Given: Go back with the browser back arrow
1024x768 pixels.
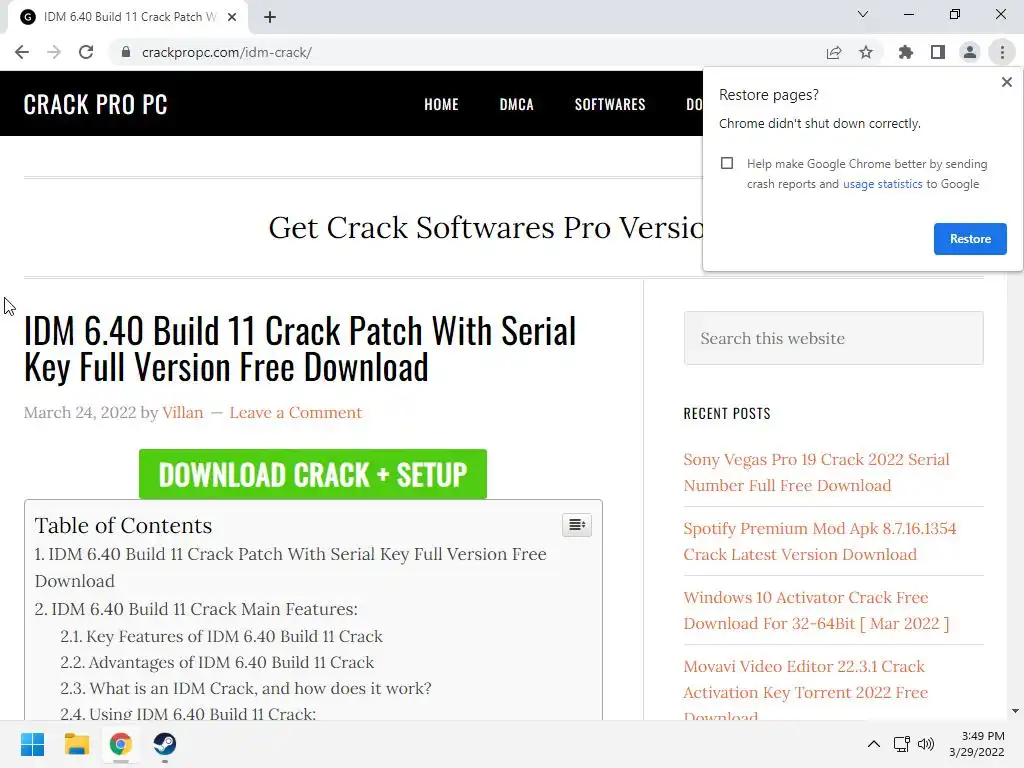Looking at the screenshot, I should 22,52.
